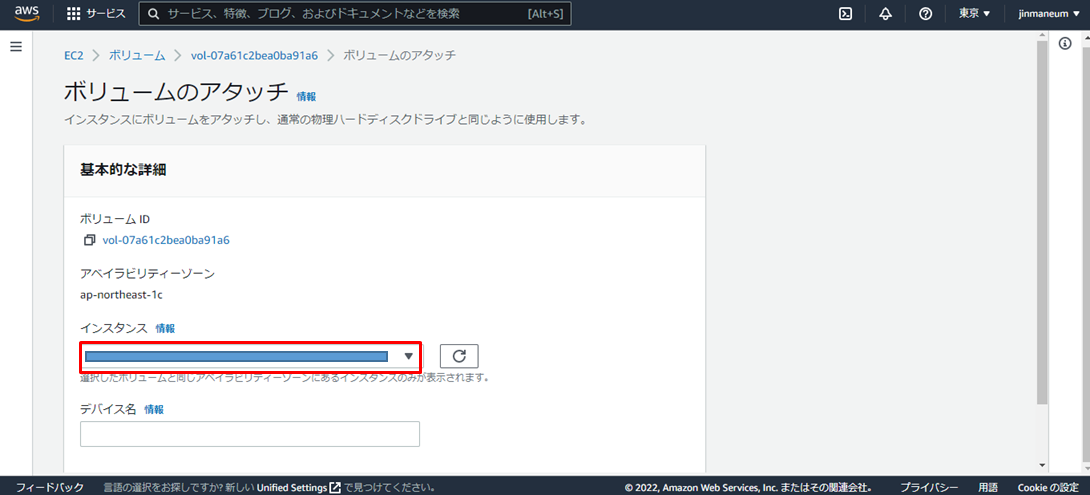This screenshot has height=495, width=1090.
Task: Open the インスタンス selection dropdown
Action: pyautogui.click(x=250, y=357)
